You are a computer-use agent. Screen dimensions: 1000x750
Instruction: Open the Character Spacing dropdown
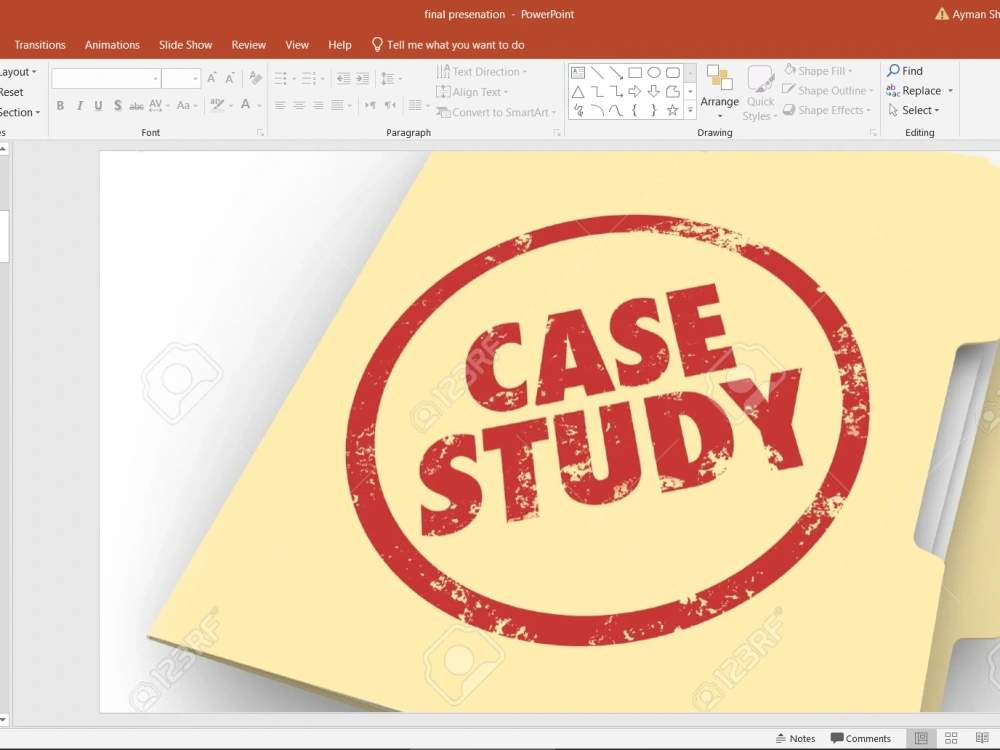(x=159, y=106)
